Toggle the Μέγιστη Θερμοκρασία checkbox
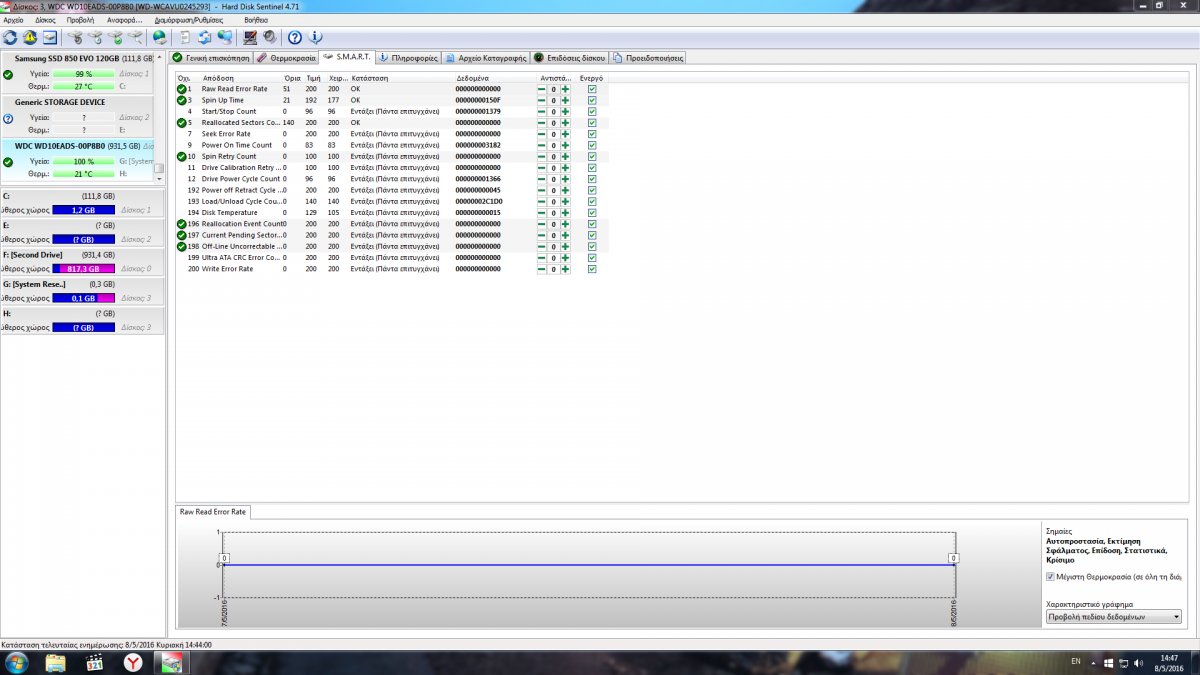The height and width of the screenshot is (675, 1200). click(1050, 577)
